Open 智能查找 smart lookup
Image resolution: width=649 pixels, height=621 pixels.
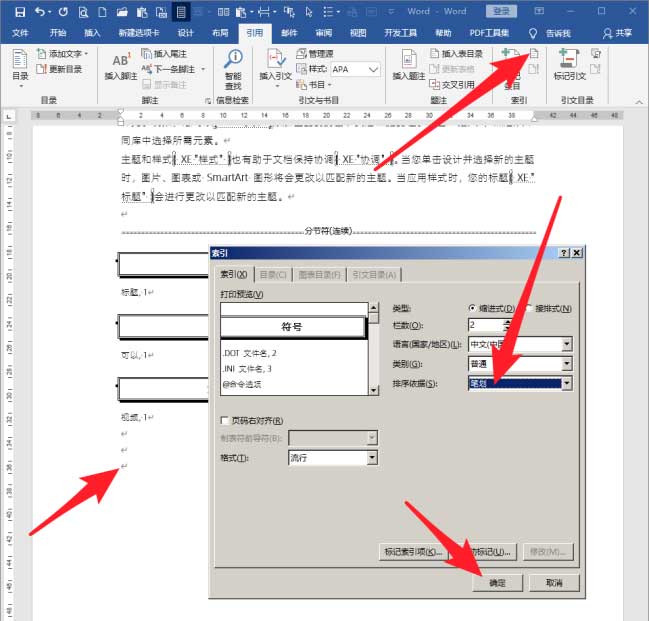pos(233,70)
